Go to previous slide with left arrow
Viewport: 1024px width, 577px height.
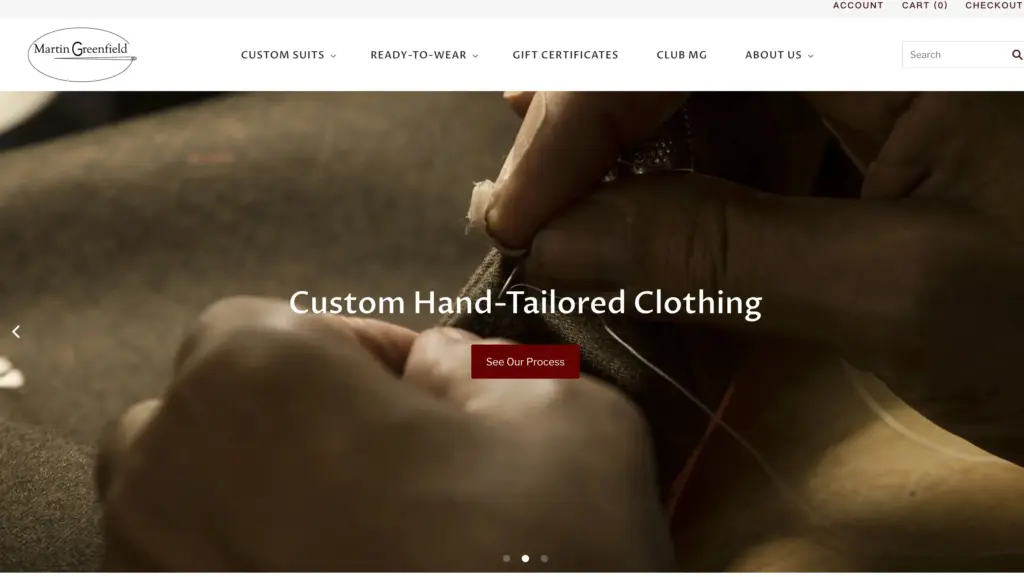[16, 332]
